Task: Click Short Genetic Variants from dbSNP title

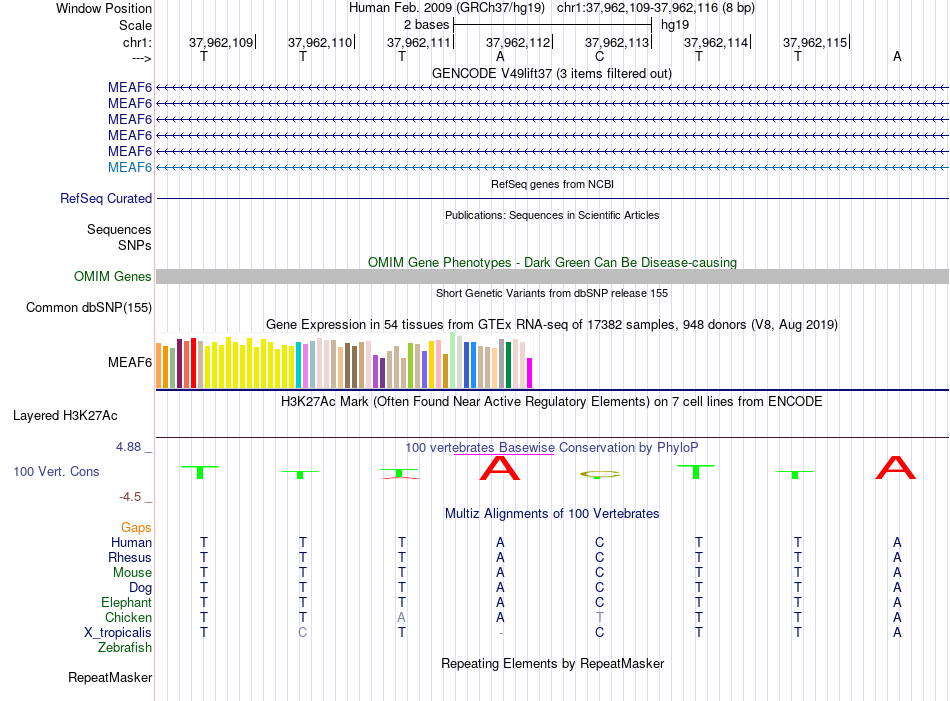Action: tap(552, 293)
